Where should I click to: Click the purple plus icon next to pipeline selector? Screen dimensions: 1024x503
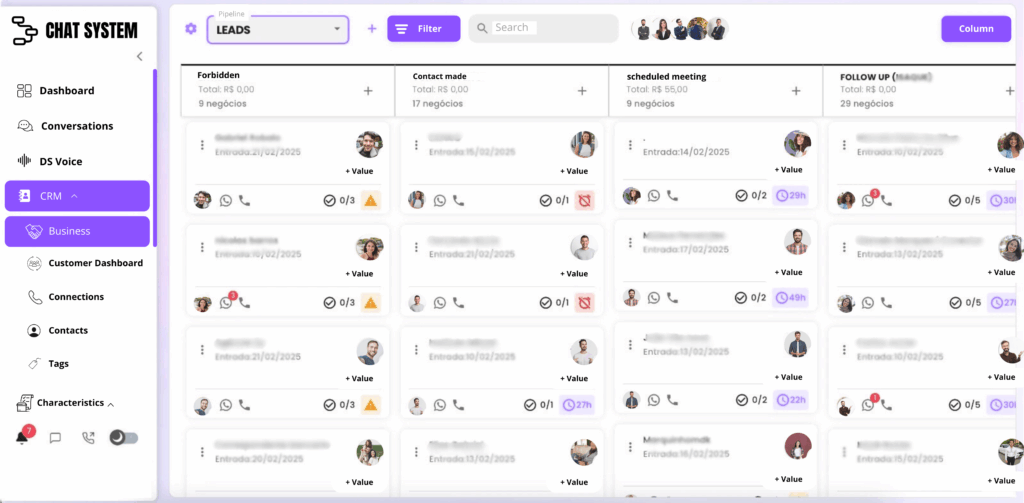(x=372, y=29)
